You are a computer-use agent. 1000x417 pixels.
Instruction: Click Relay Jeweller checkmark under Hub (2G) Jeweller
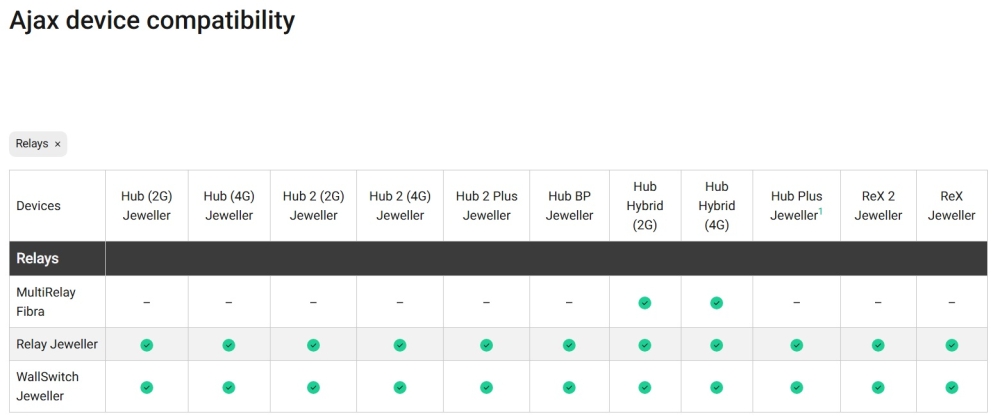pyautogui.click(x=147, y=345)
